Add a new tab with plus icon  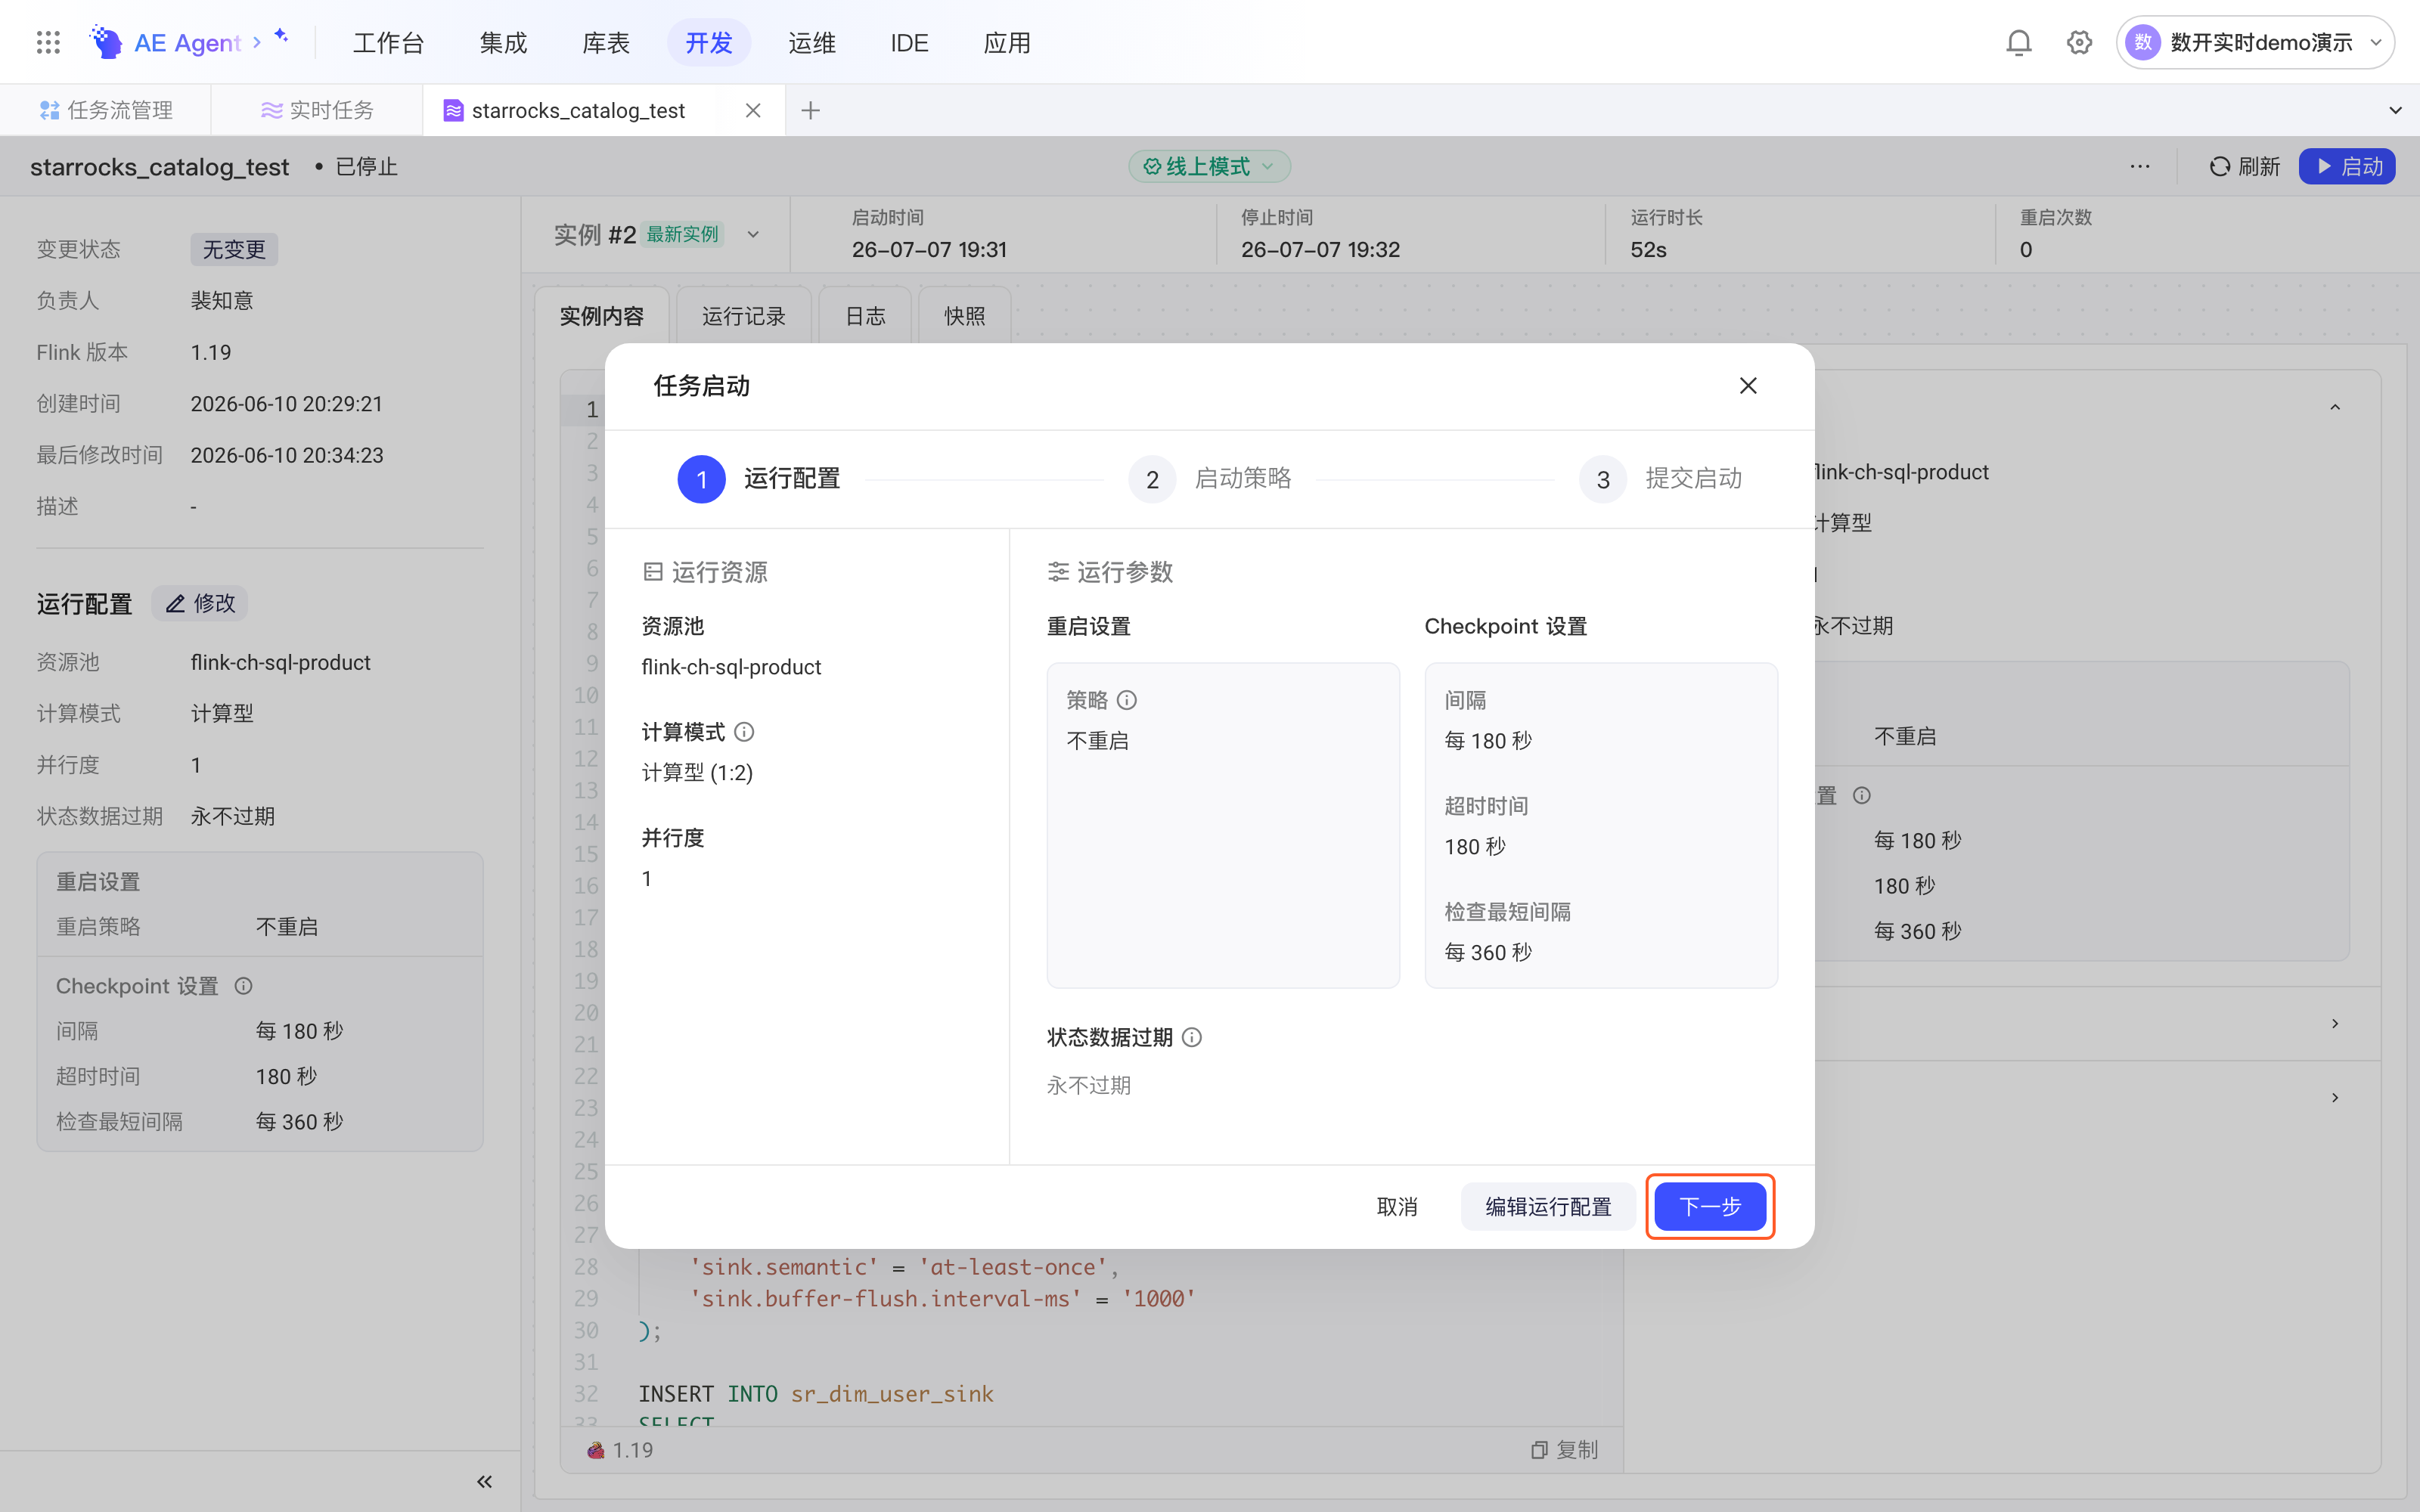[x=810, y=110]
